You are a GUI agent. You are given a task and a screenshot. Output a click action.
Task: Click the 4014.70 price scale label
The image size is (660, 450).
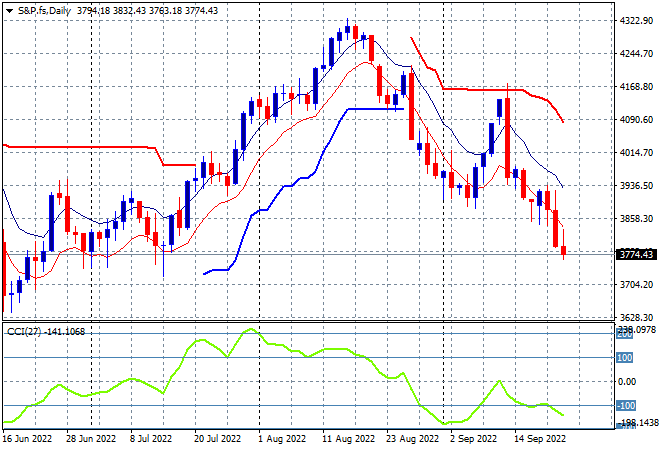[x=636, y=152]
